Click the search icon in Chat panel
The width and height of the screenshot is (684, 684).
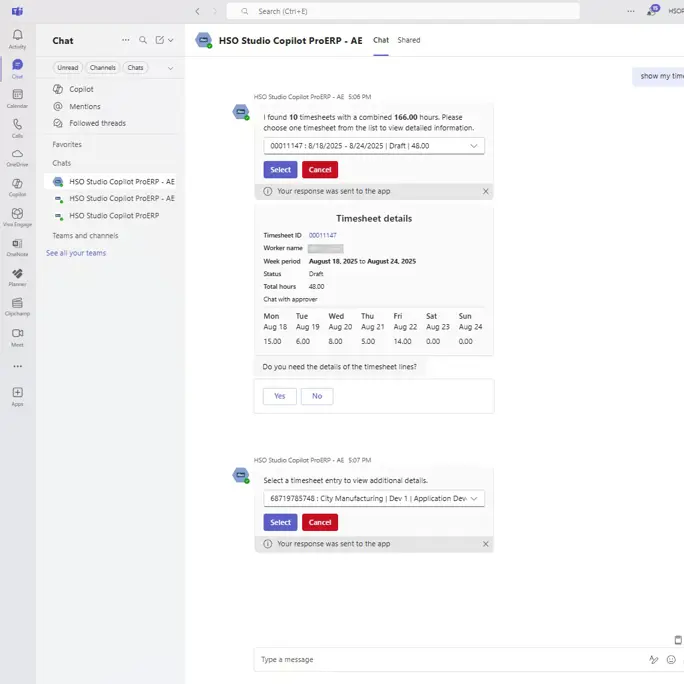click(x=143, y=40)
